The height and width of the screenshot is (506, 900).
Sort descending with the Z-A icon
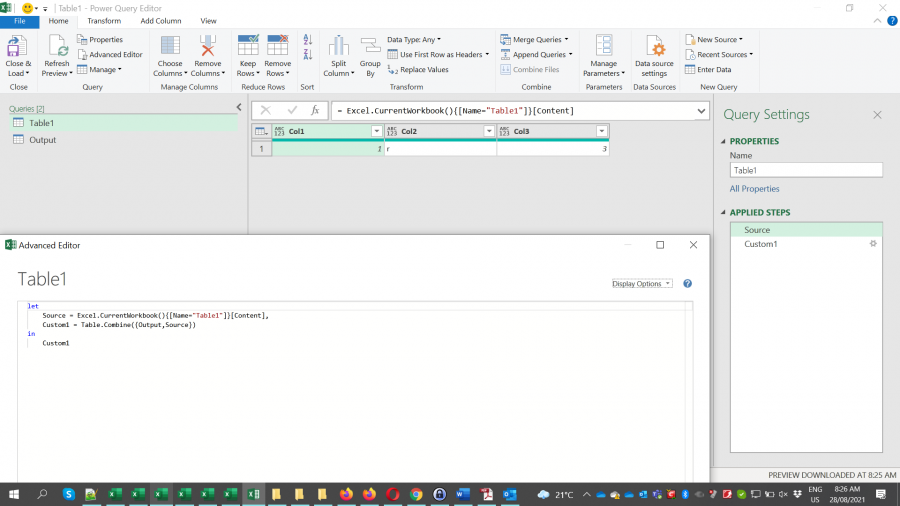click(x=308, y=55)
